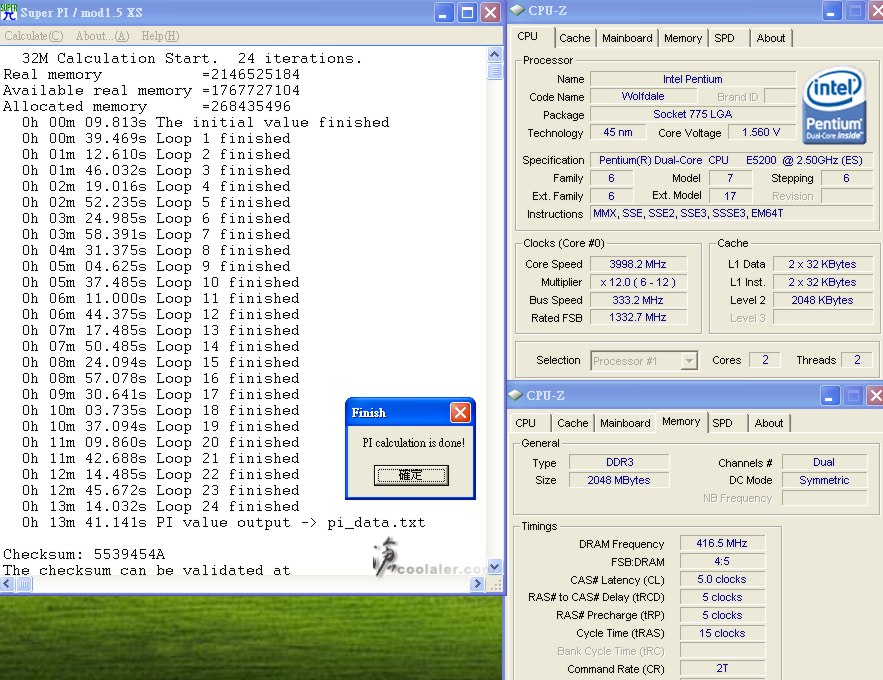This screenshot has height=680, width=883.
Task: Click the 'x 12.0 ( 6 - 12 )' multiplier value
Action: point(638,282)
